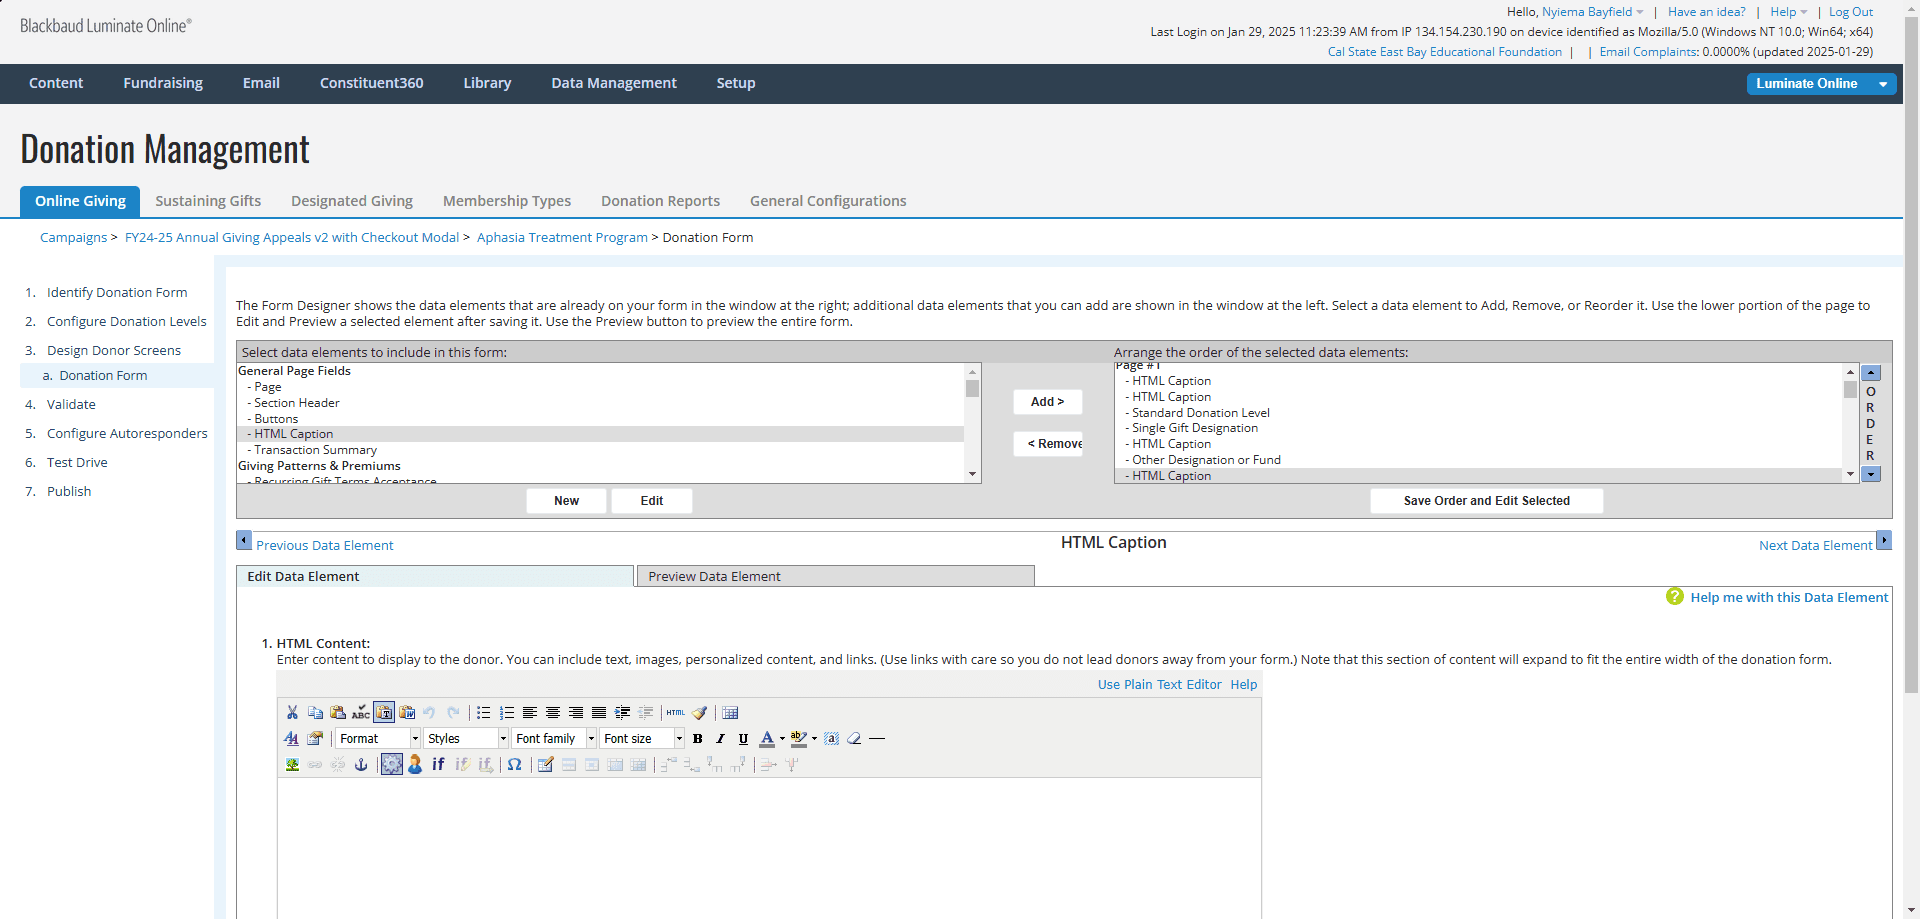
Task: Click the Use Plain Text Editor link
Action: 1159,685
